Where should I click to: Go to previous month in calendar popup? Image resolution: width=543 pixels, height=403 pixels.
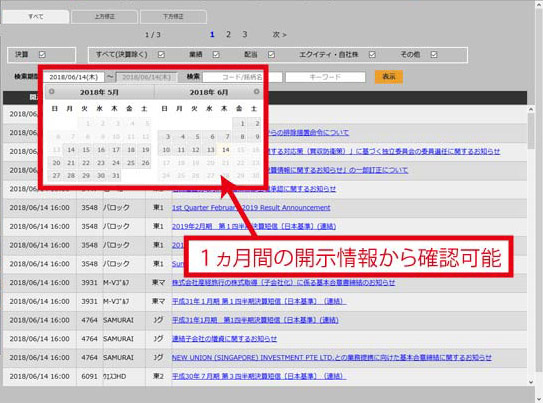[52, 92]
